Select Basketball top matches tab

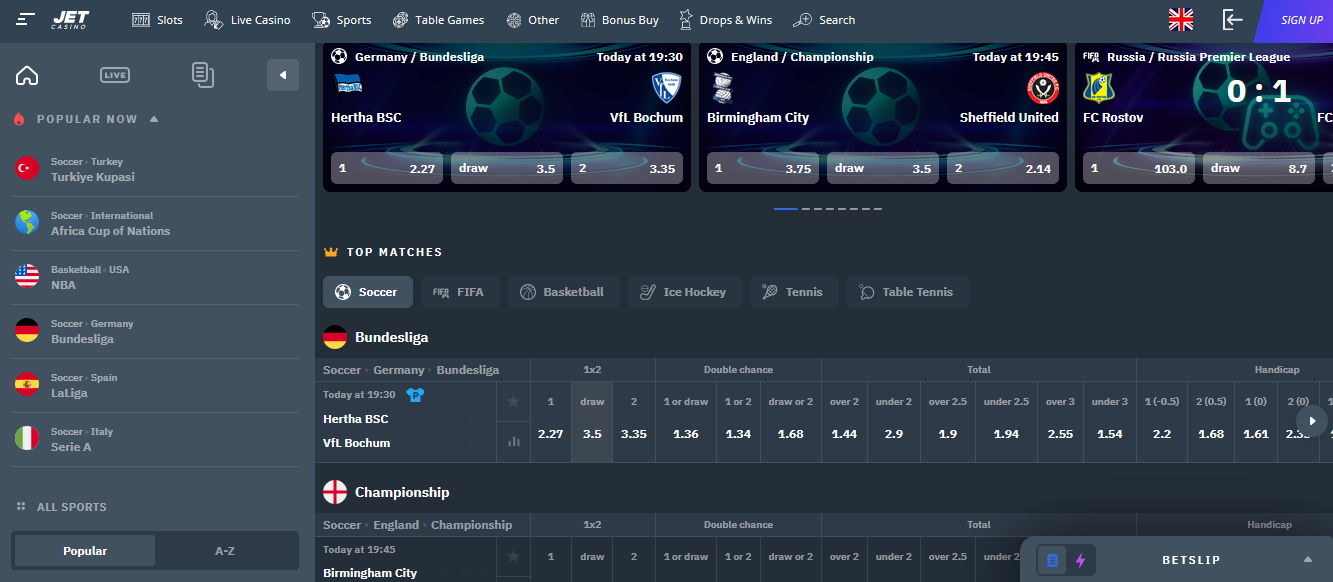click(x=563, y=292)
